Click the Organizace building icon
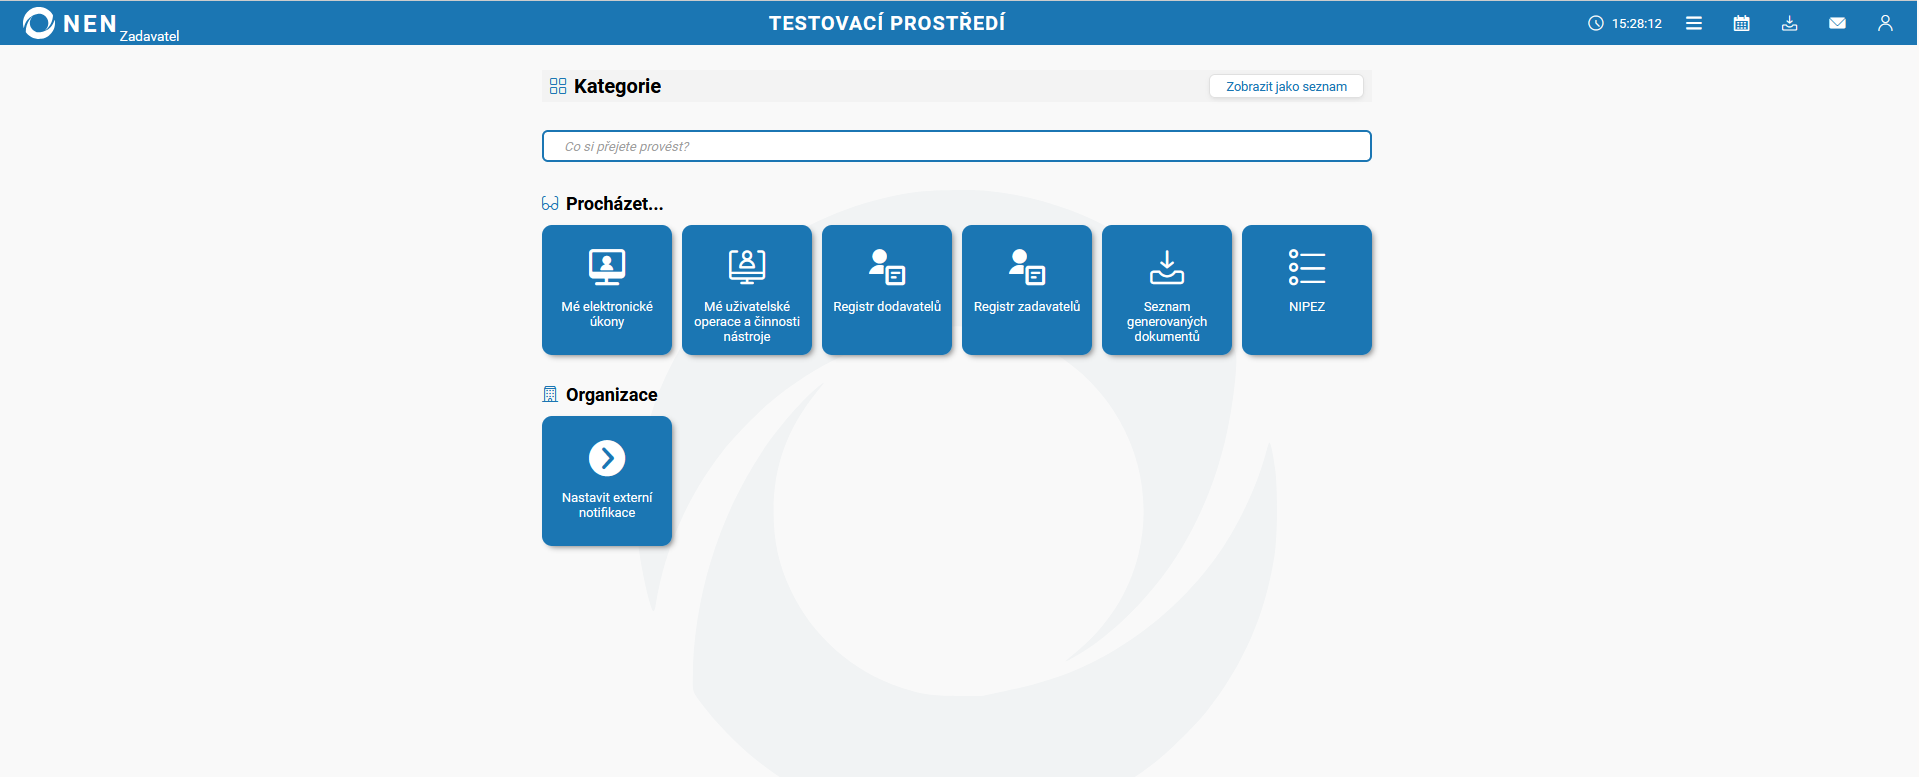 [x=550, y=394]
